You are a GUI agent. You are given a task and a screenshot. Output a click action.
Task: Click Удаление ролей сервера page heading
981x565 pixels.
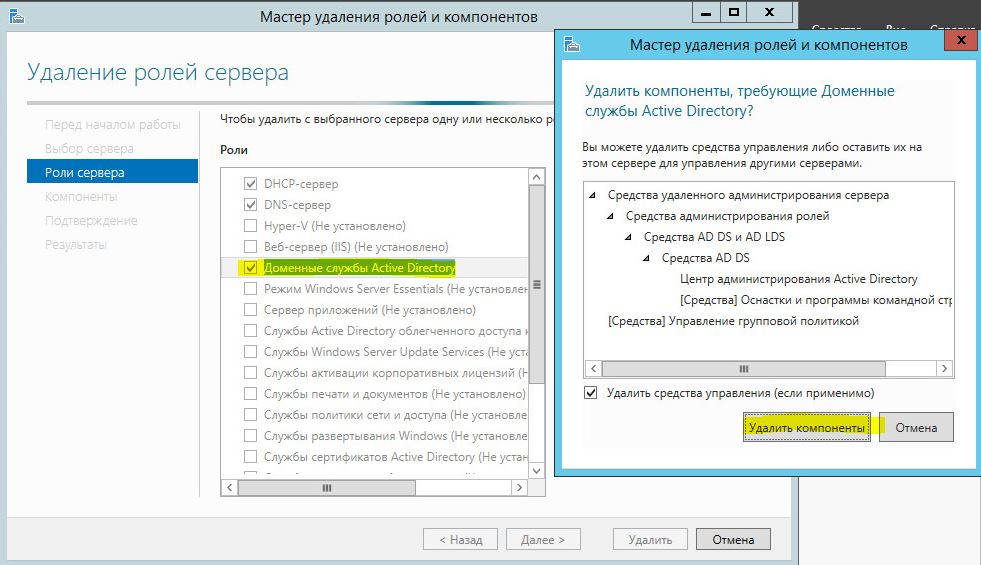pyautogui.click(x=158, y=73)
